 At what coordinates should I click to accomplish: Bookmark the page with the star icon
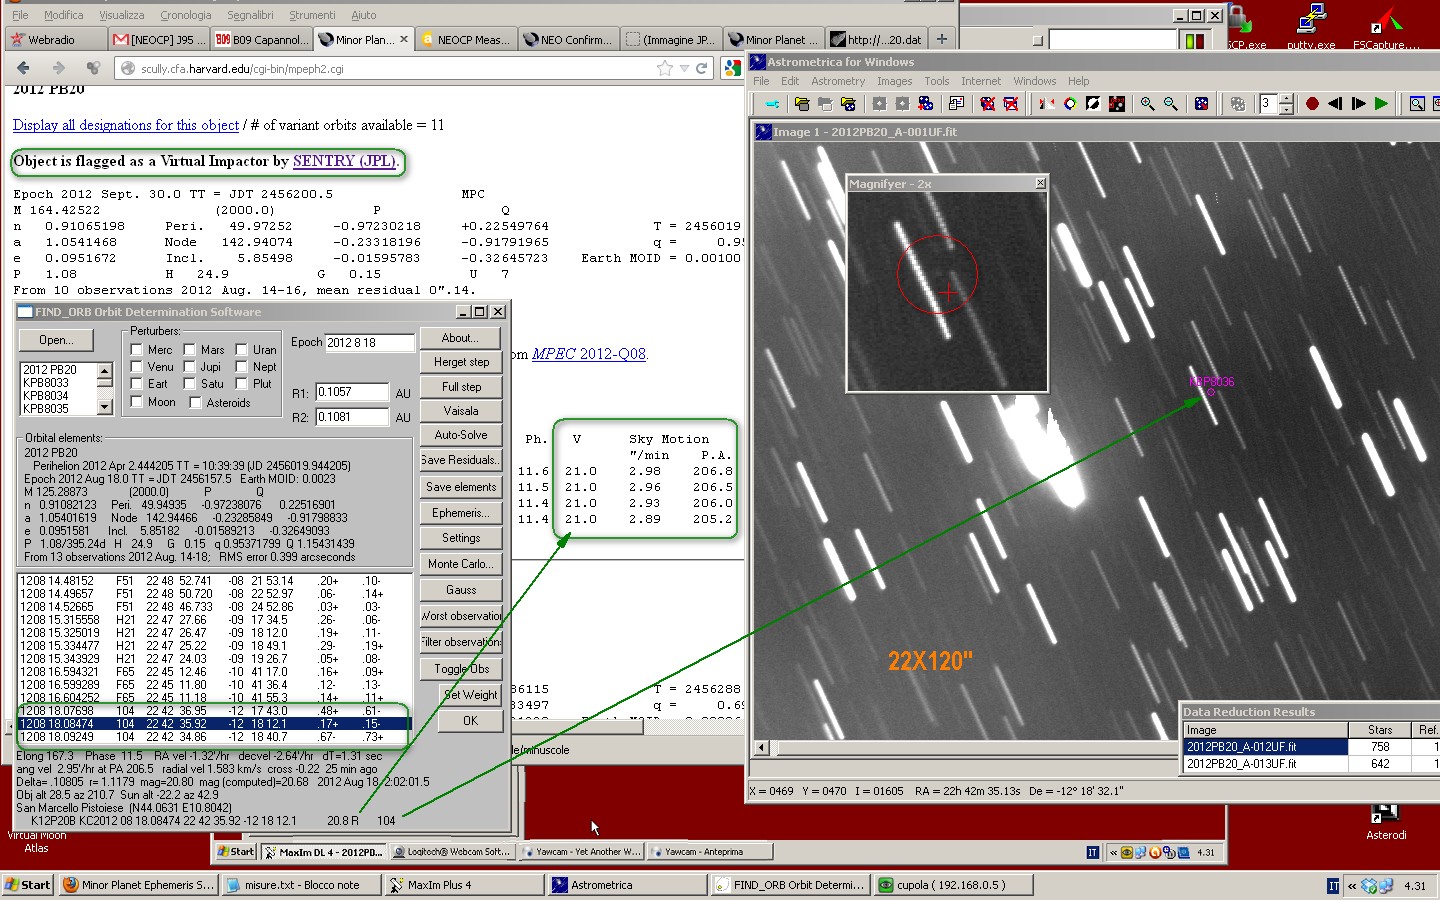[x=665, y=68]
